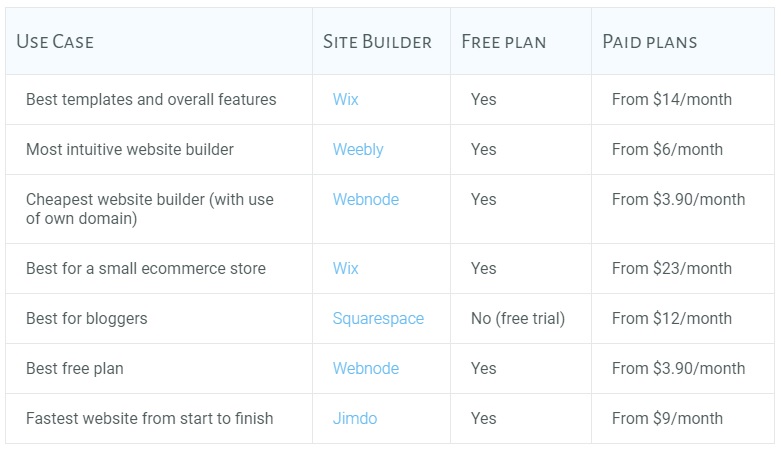This screenshot has height=454, width=781.
Task: Open Webnode link in best free plan row
Action: [x=366, y=368]
